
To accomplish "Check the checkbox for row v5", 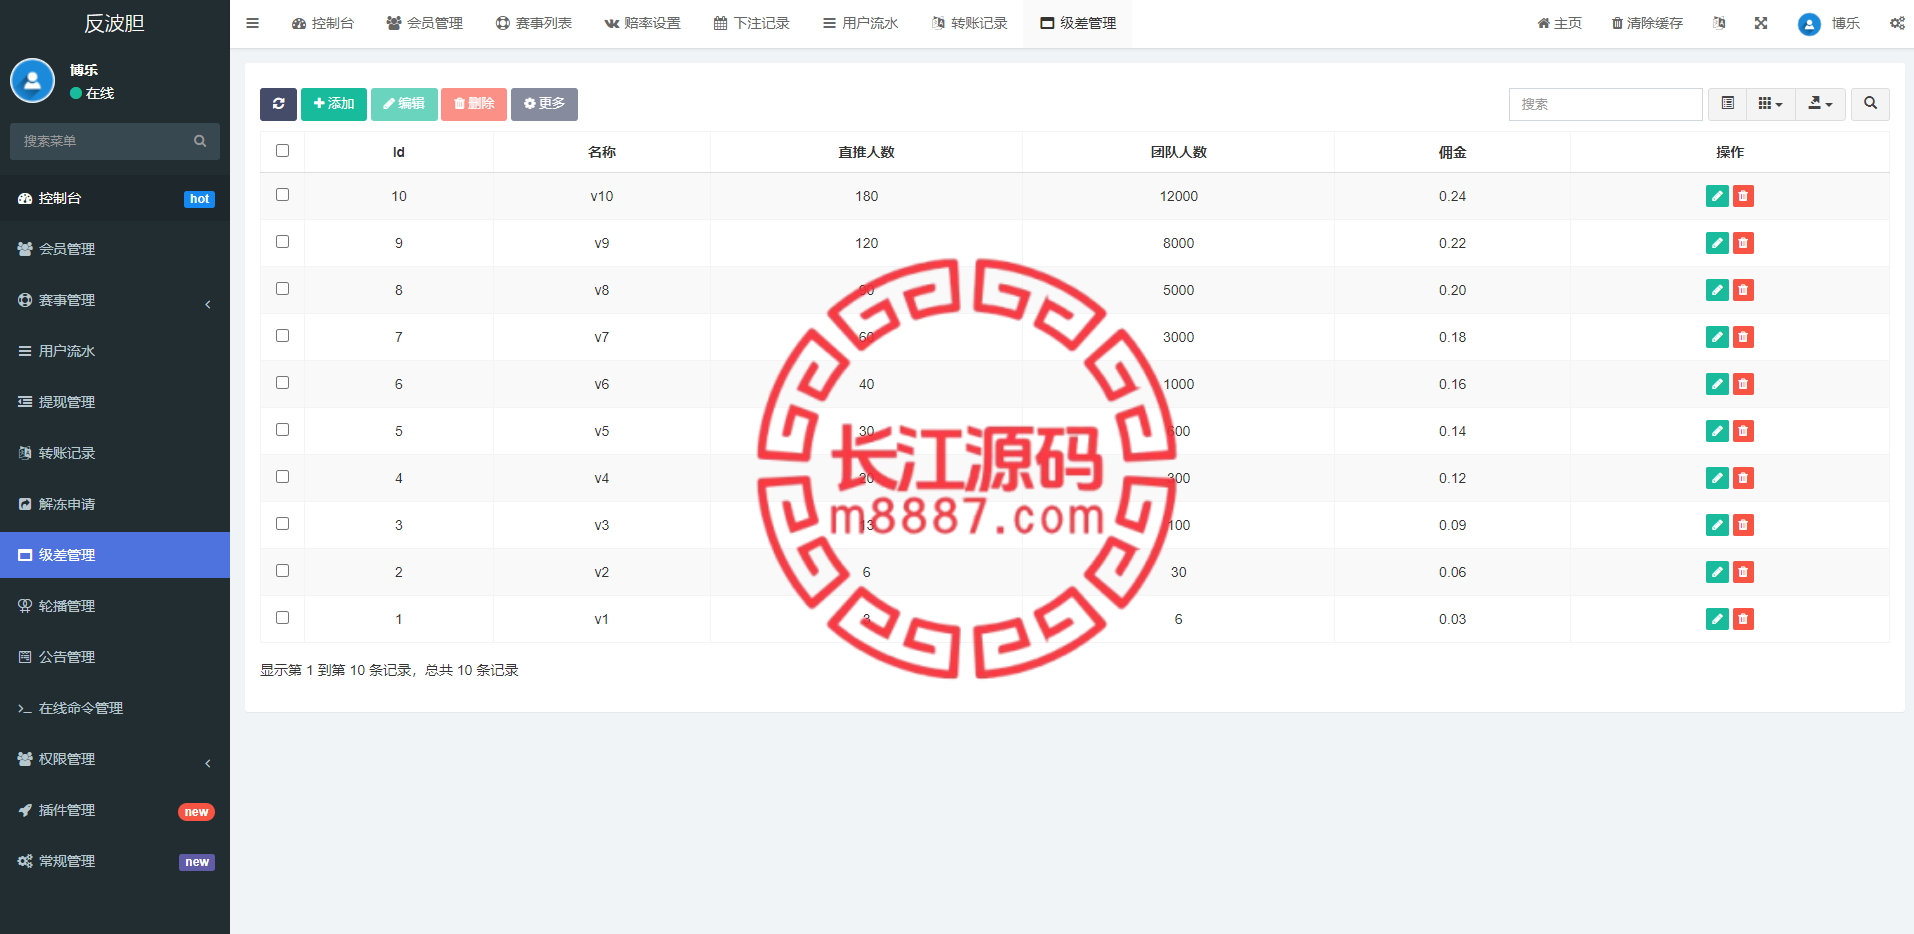I will coord(282,430).
